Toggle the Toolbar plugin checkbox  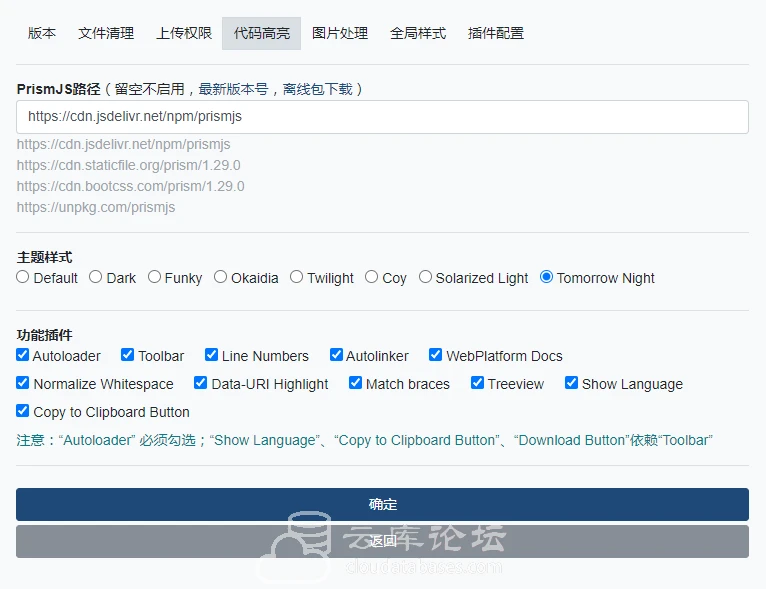(128, 355)
